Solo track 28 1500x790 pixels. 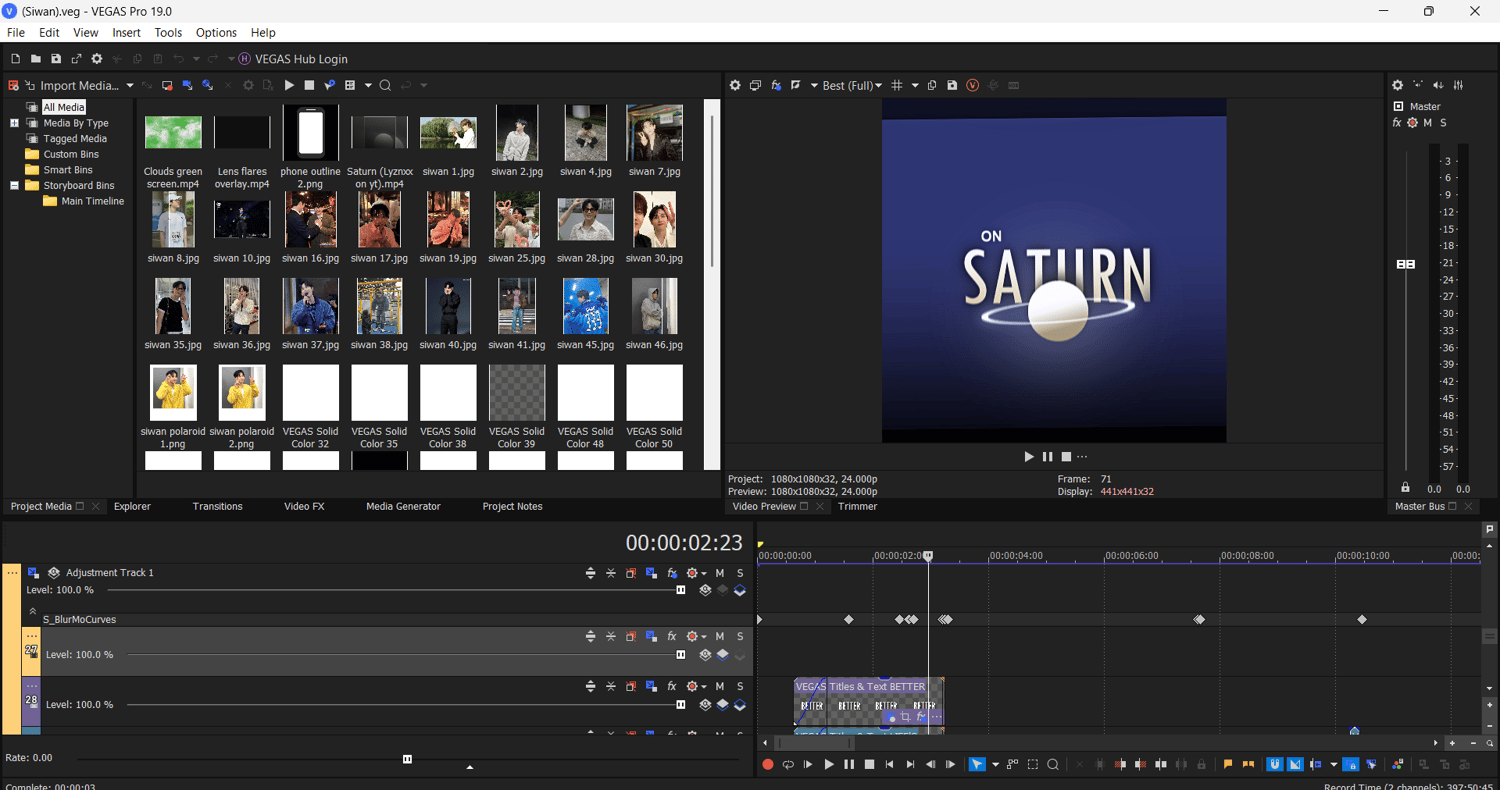740,687
